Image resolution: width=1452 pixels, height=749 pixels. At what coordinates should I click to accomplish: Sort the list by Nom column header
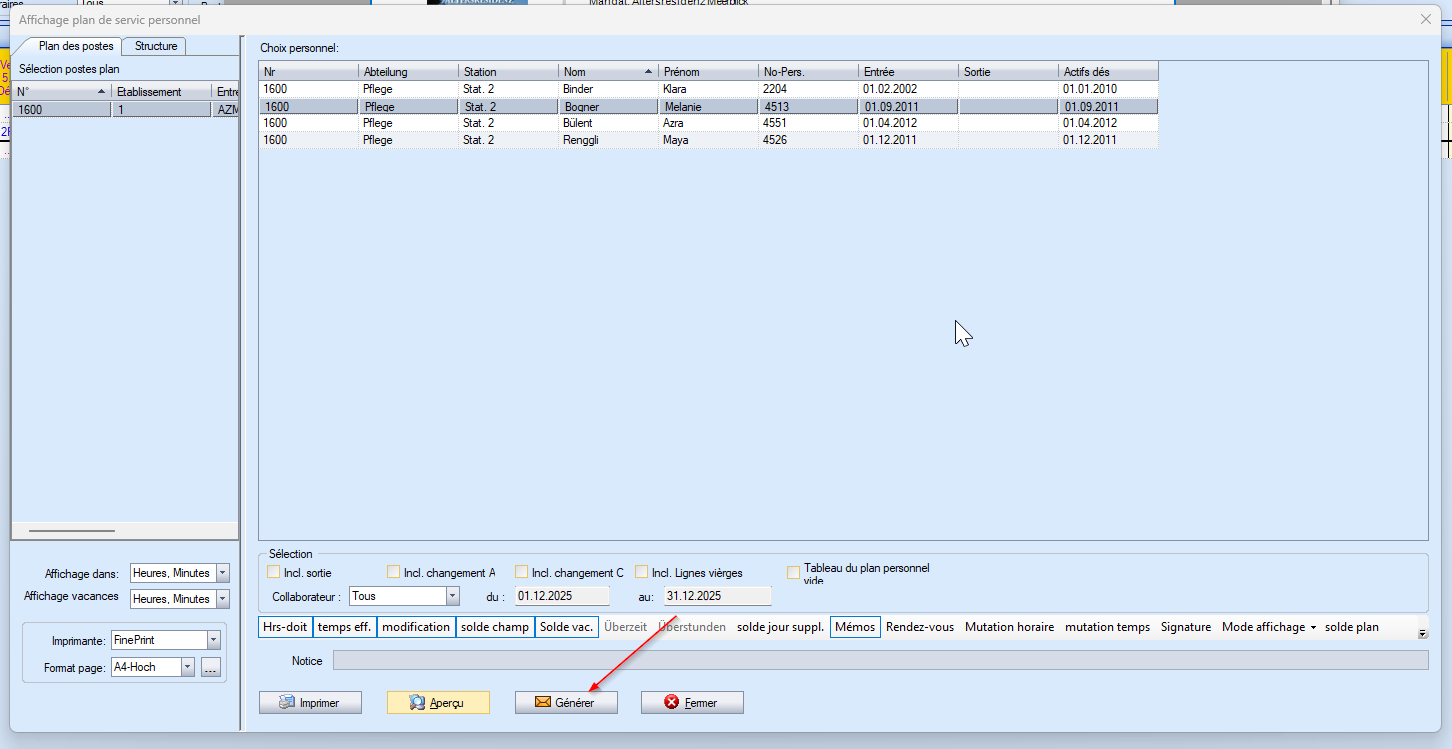(607, 72)
